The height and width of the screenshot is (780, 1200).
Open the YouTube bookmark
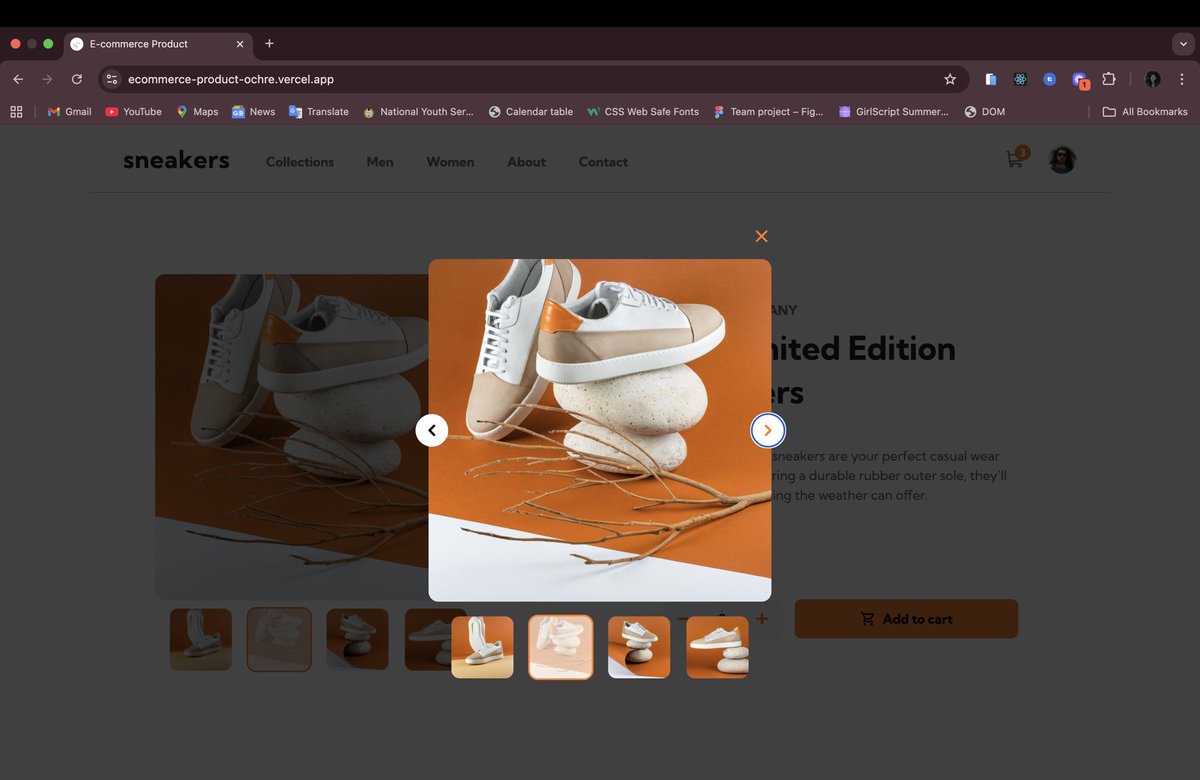(133, 112)
